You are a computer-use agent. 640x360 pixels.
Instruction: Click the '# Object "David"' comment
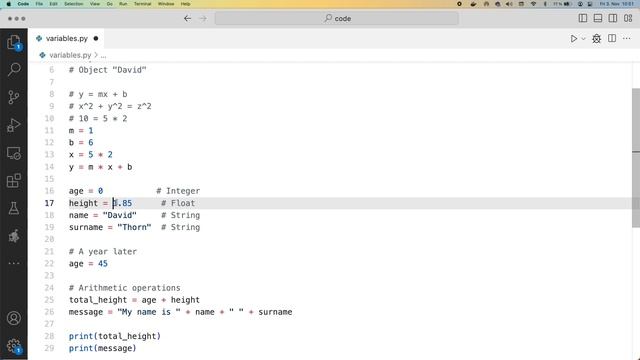pos(107,70)
